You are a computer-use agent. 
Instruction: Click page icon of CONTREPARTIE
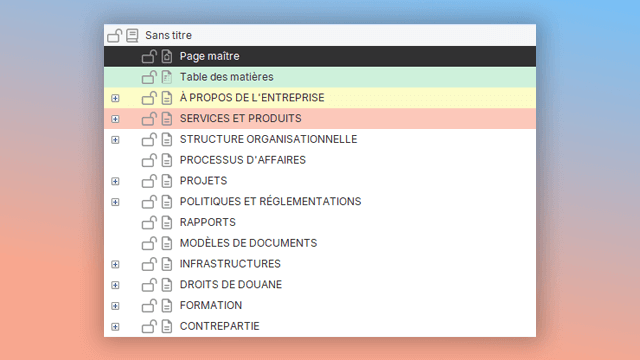click(x=167, y=326)
